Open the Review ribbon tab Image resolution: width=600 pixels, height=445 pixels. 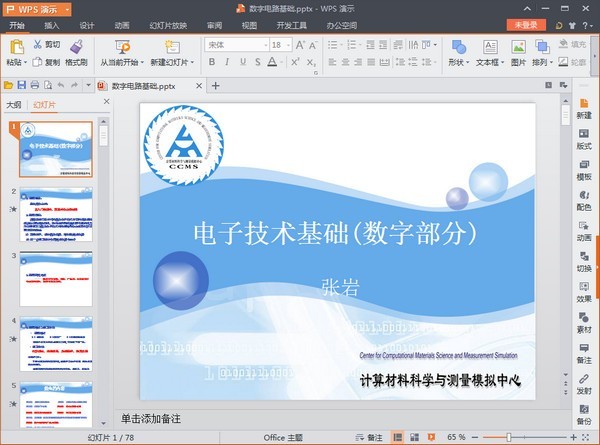214,26
